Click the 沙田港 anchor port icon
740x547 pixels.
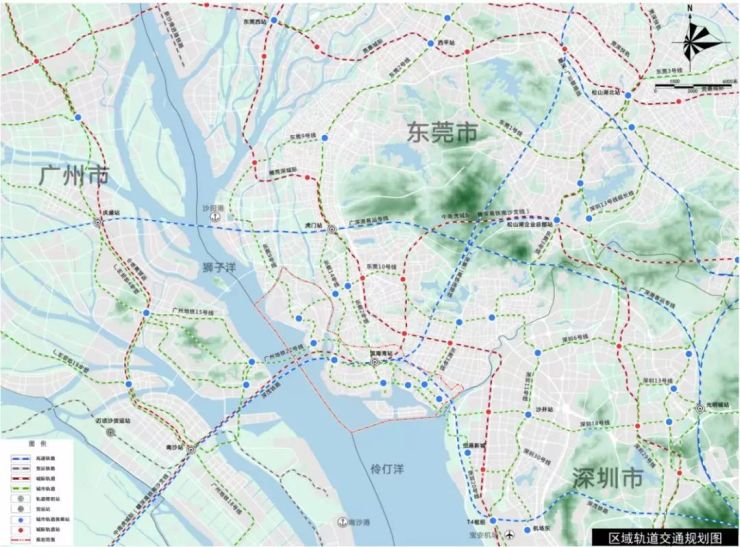coord(215,216)
